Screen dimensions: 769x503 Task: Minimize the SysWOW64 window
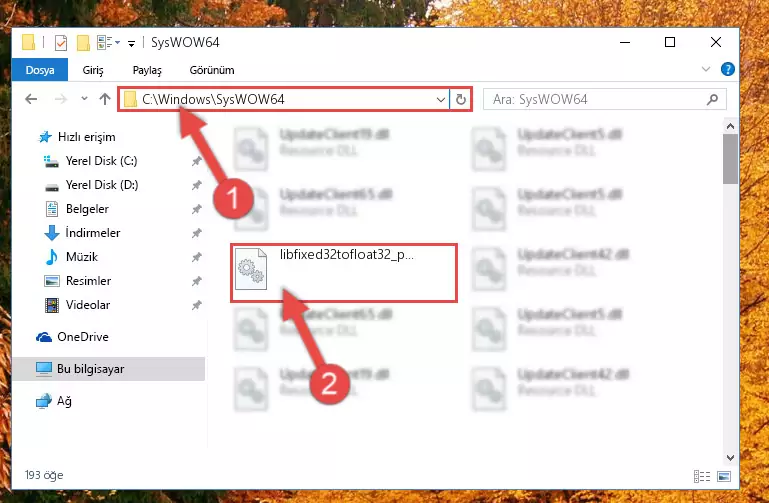click(625, 43)
